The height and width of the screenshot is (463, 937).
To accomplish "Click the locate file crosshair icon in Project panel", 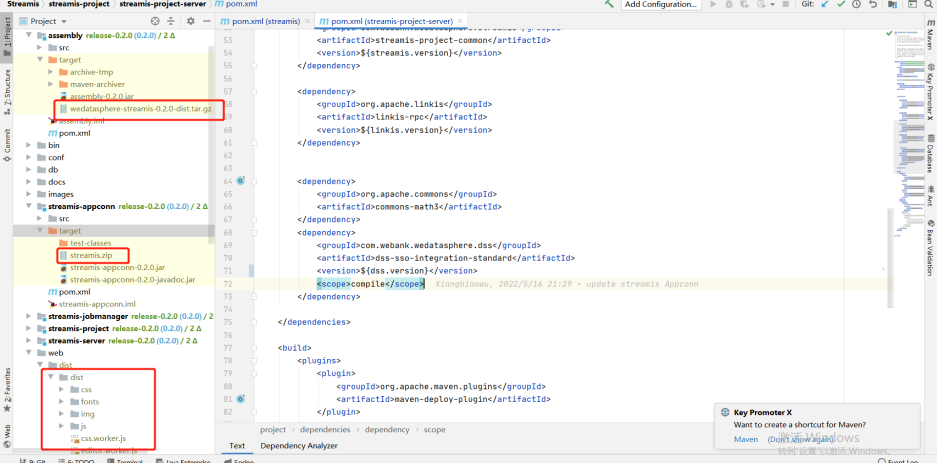I will [x=157, y=21].
